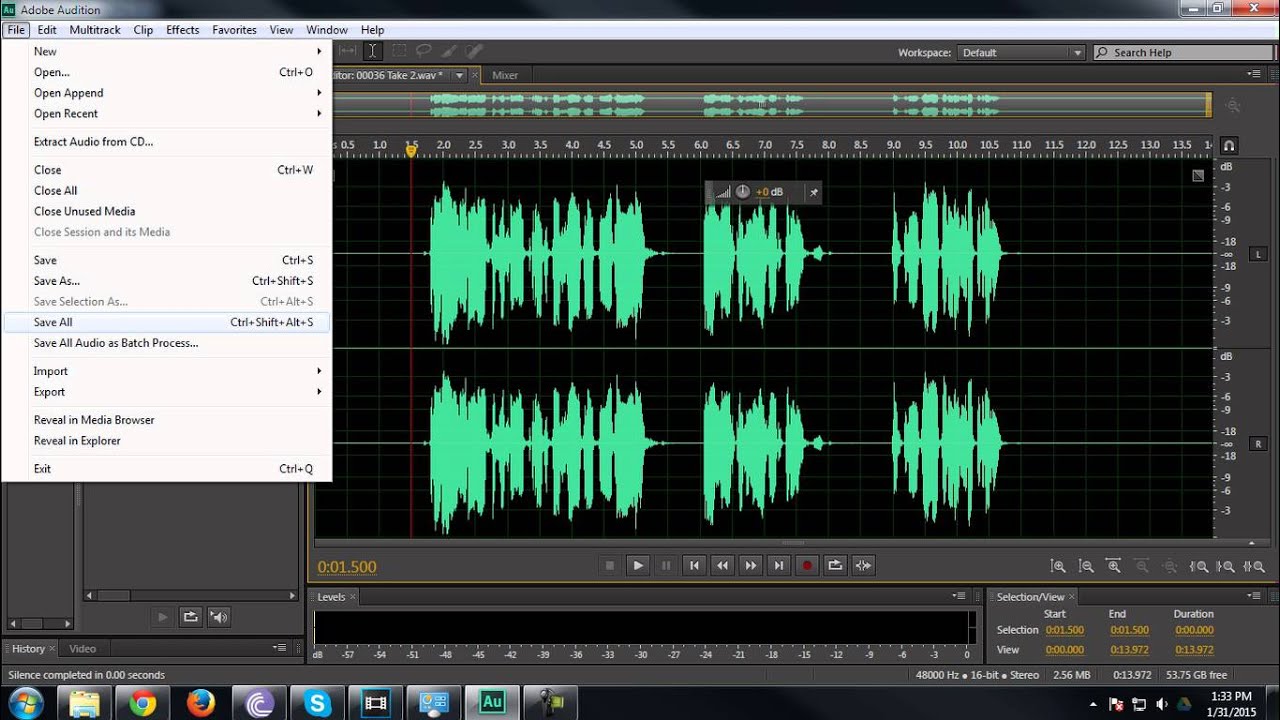Select the Marquee Selection tool
Screen dimensions: 1280x720
click(399, 51)
